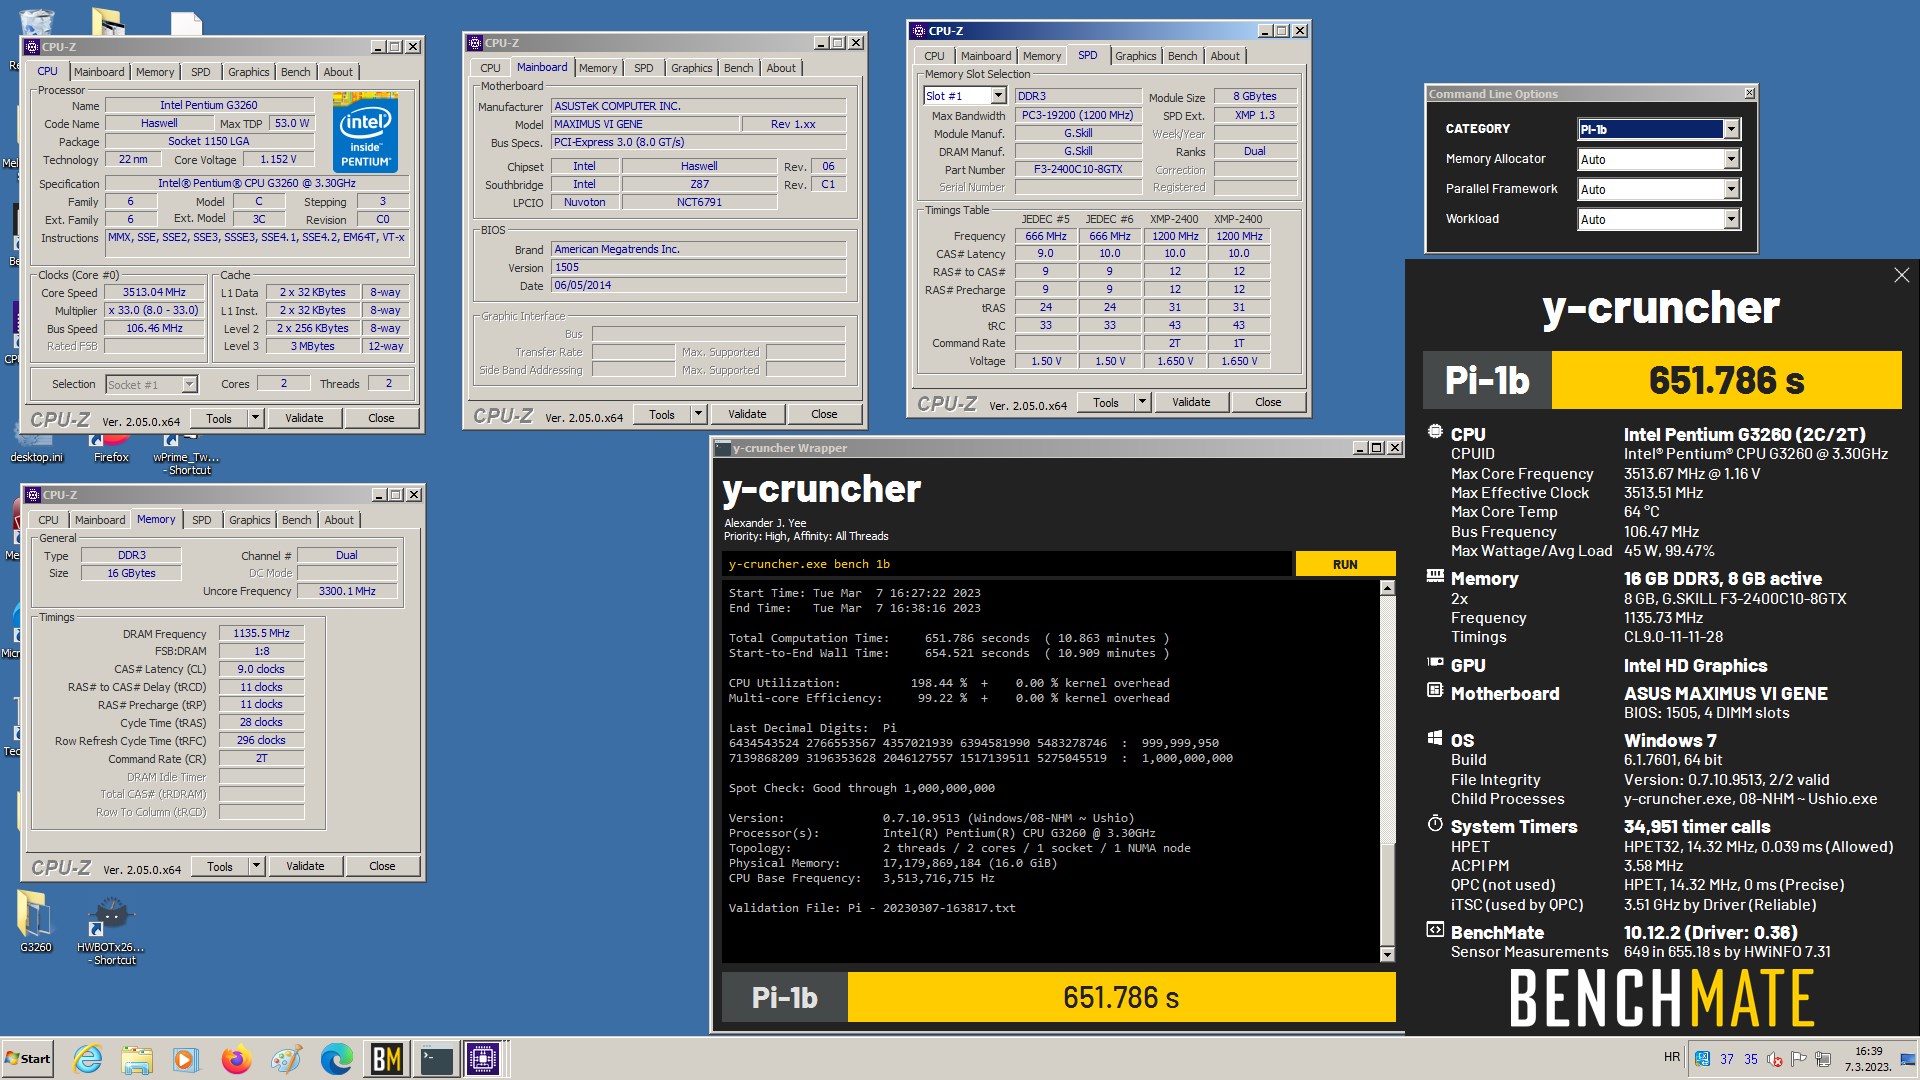Click Validate in CPU-Z SPD window
This screenshot has height=1080, width=1920.
1191,402
